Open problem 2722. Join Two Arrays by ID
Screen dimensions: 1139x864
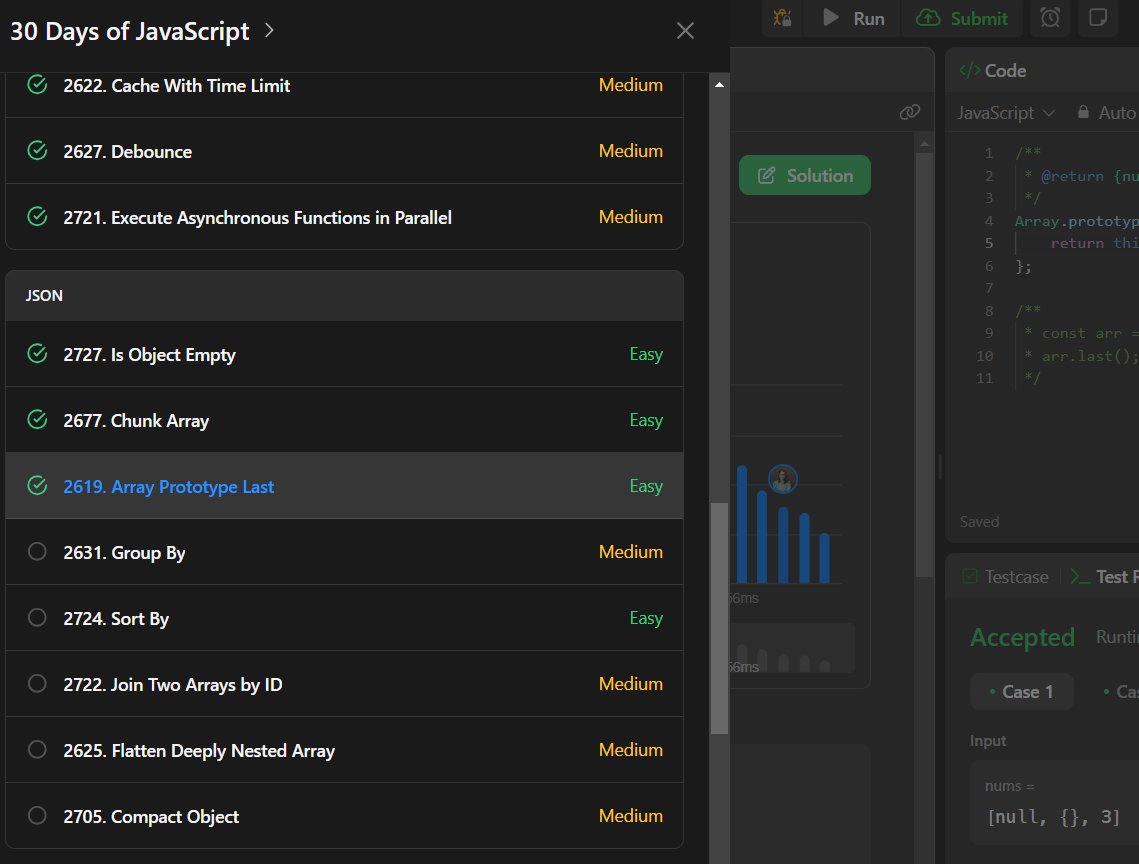(x=344, y=685)
